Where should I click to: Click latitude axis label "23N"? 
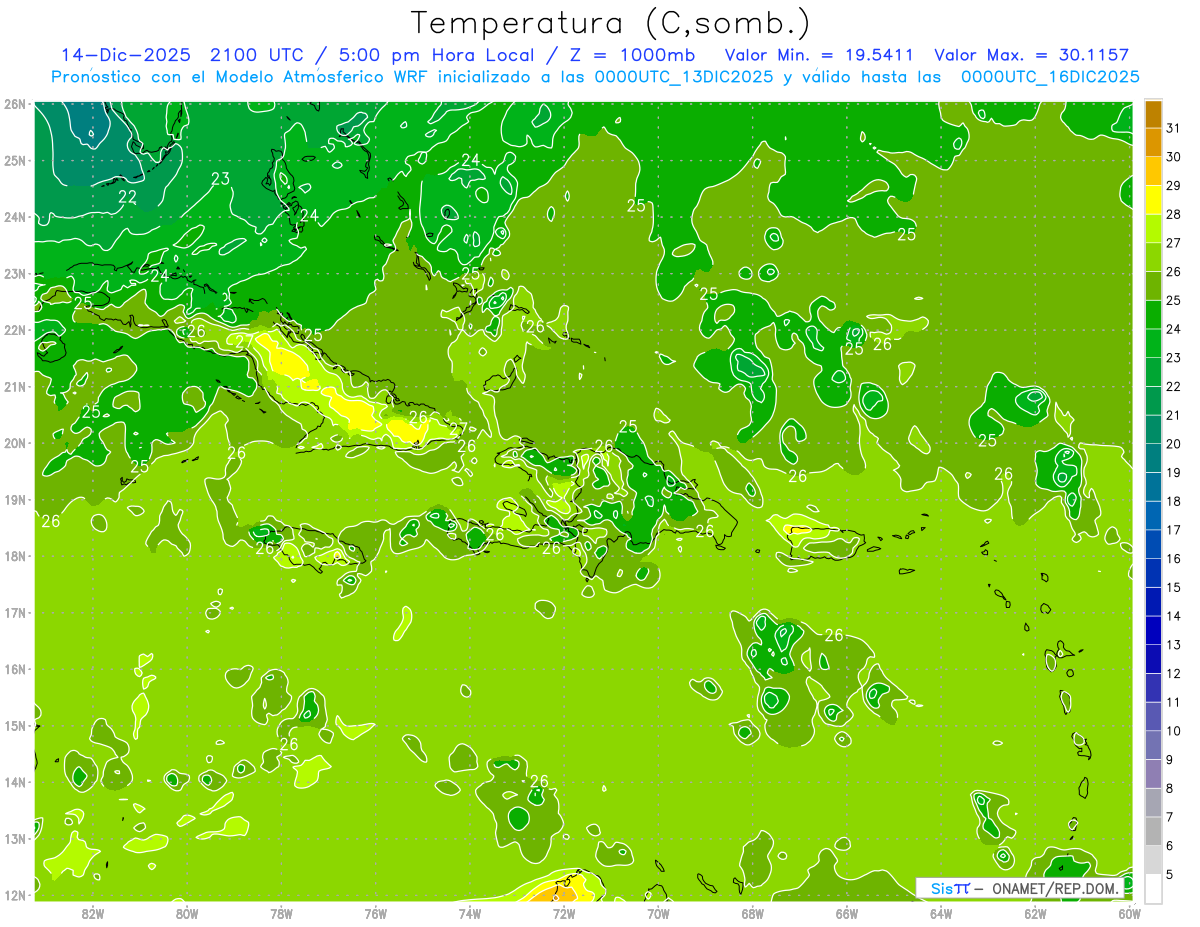14,274
